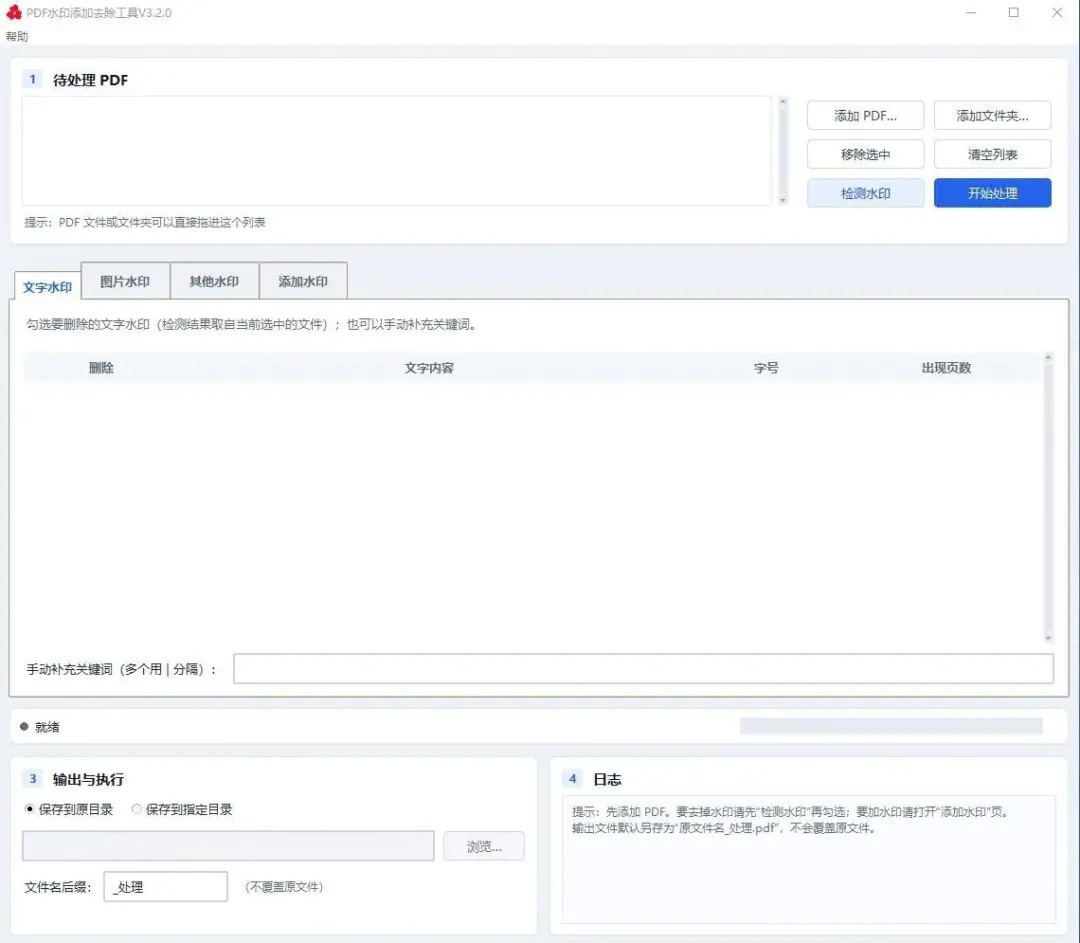Click the red app logo in title bar
The height and width of the screenshot is (943, 1080).
pos(14,12)
